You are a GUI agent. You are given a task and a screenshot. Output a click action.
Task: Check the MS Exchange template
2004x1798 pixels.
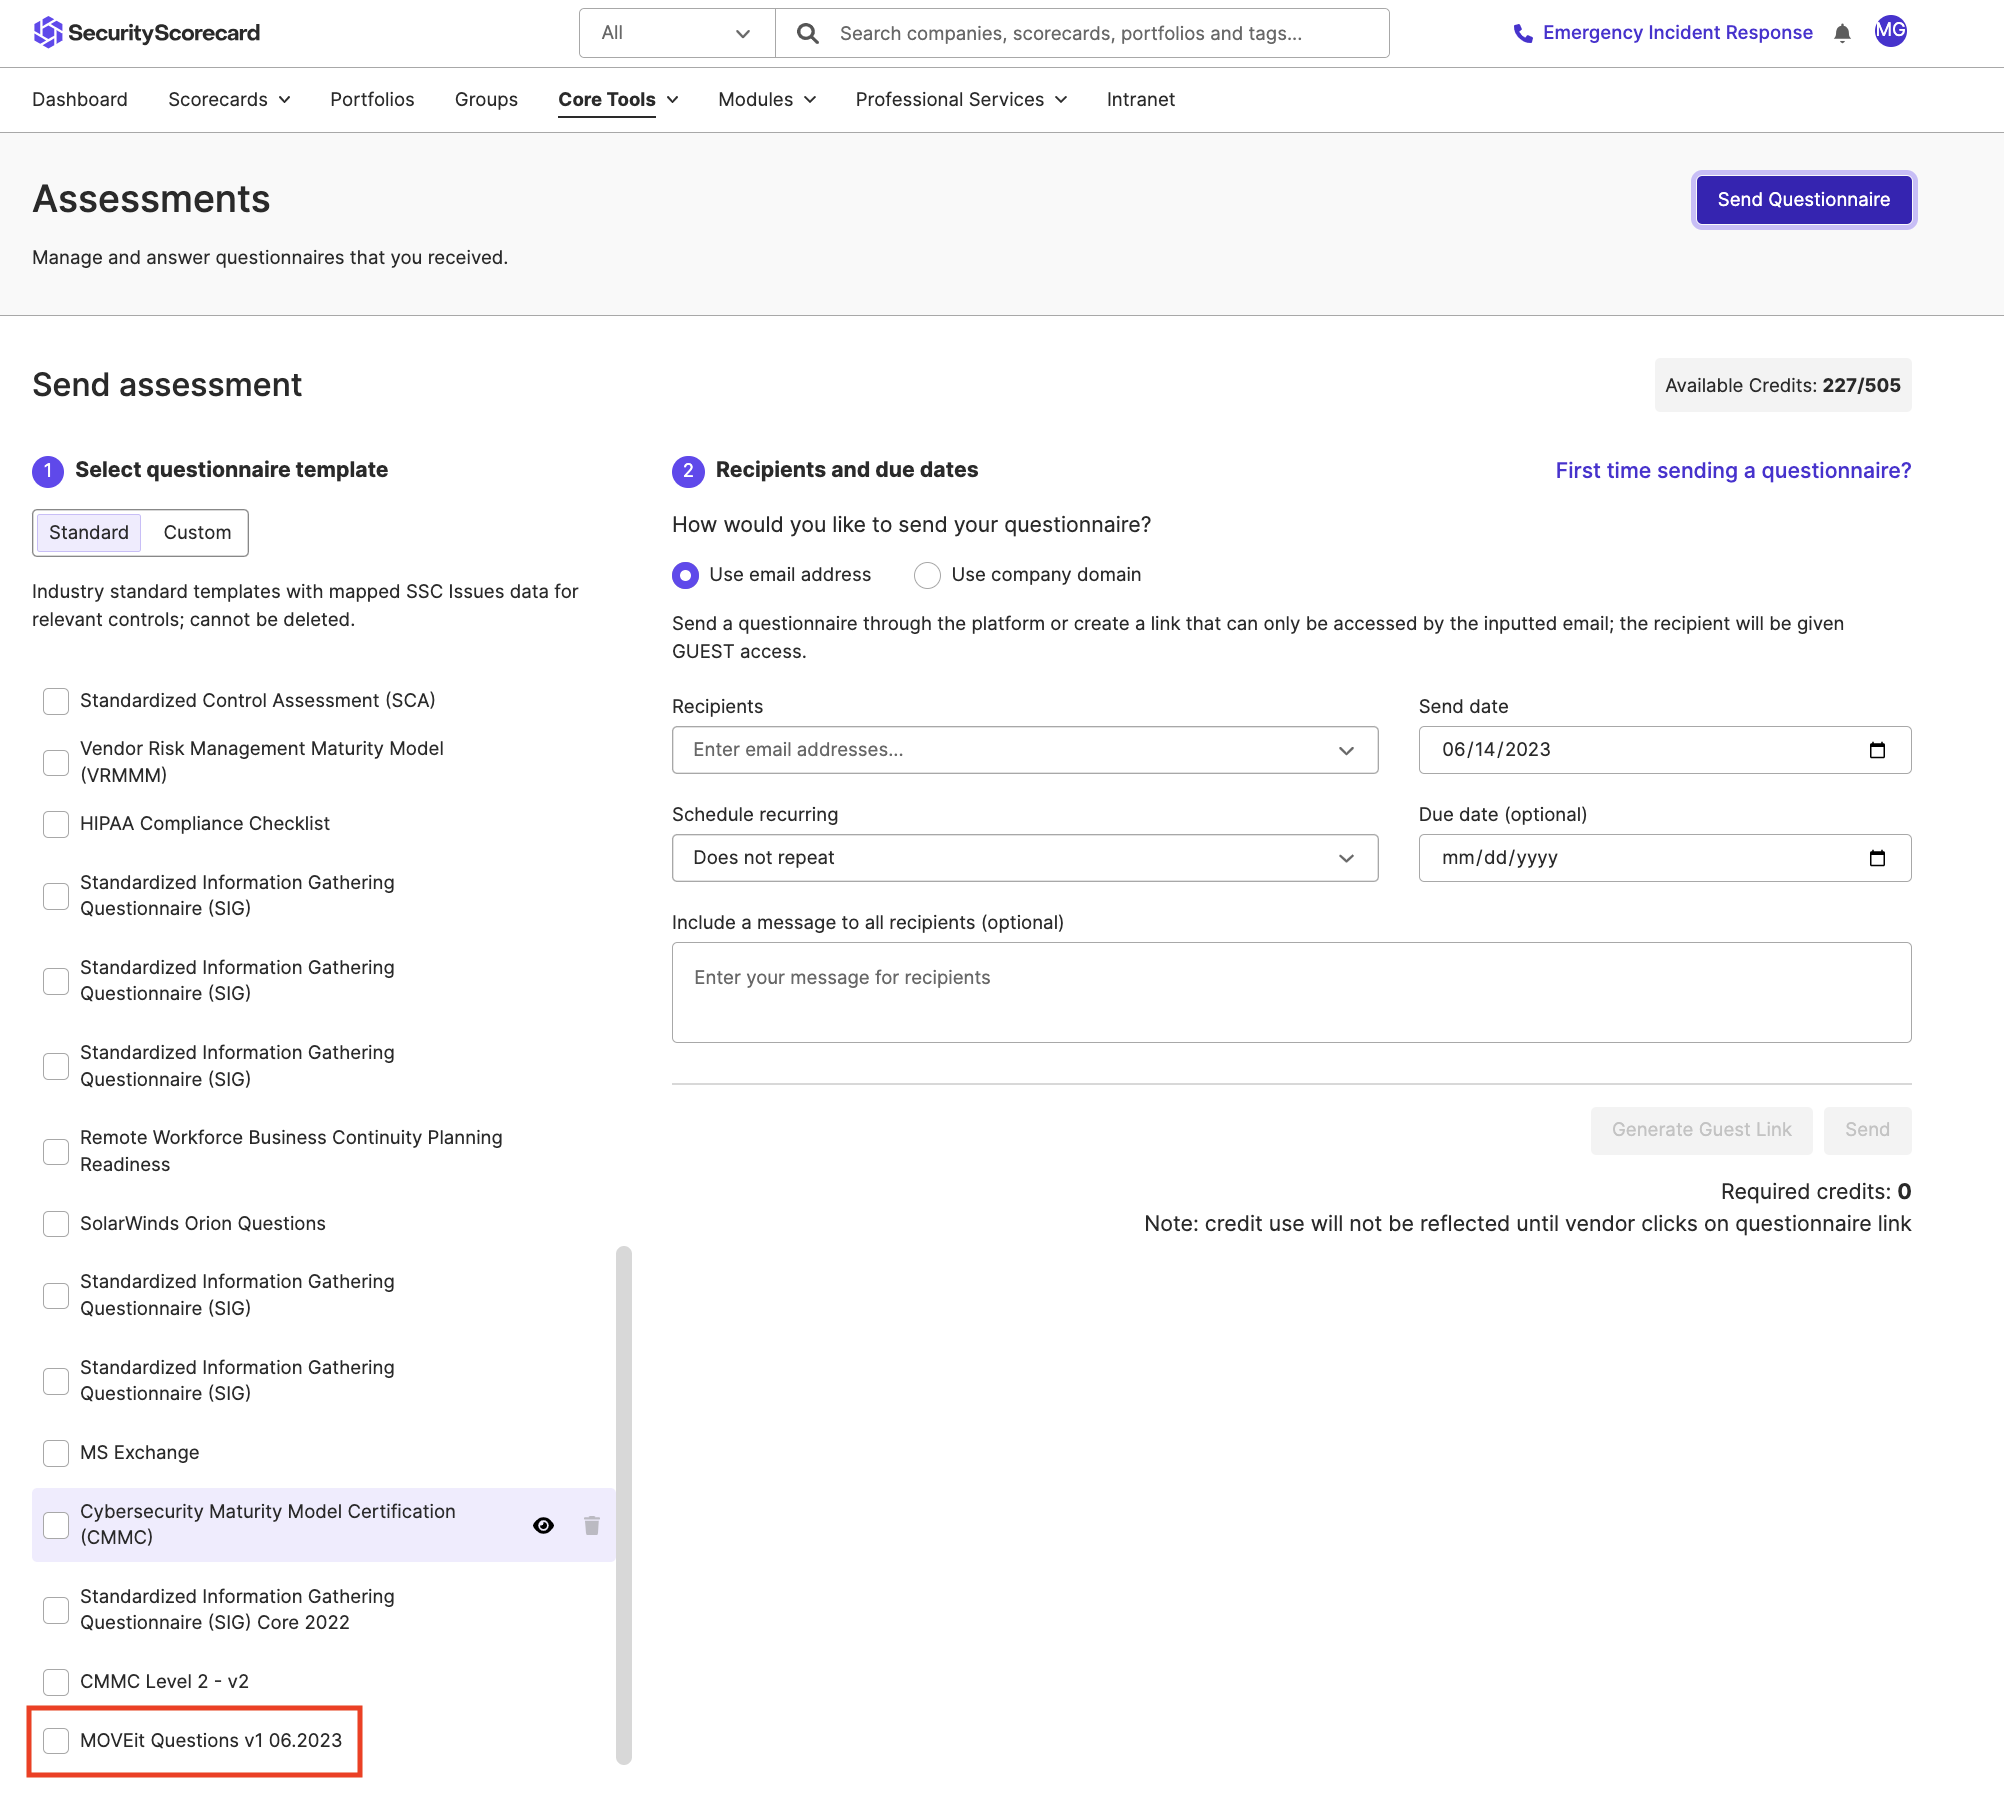(56, 1453)
